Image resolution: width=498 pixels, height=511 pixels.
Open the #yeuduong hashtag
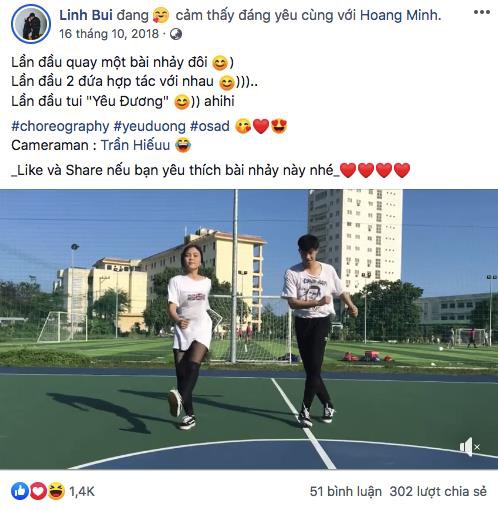pos(149,126)
